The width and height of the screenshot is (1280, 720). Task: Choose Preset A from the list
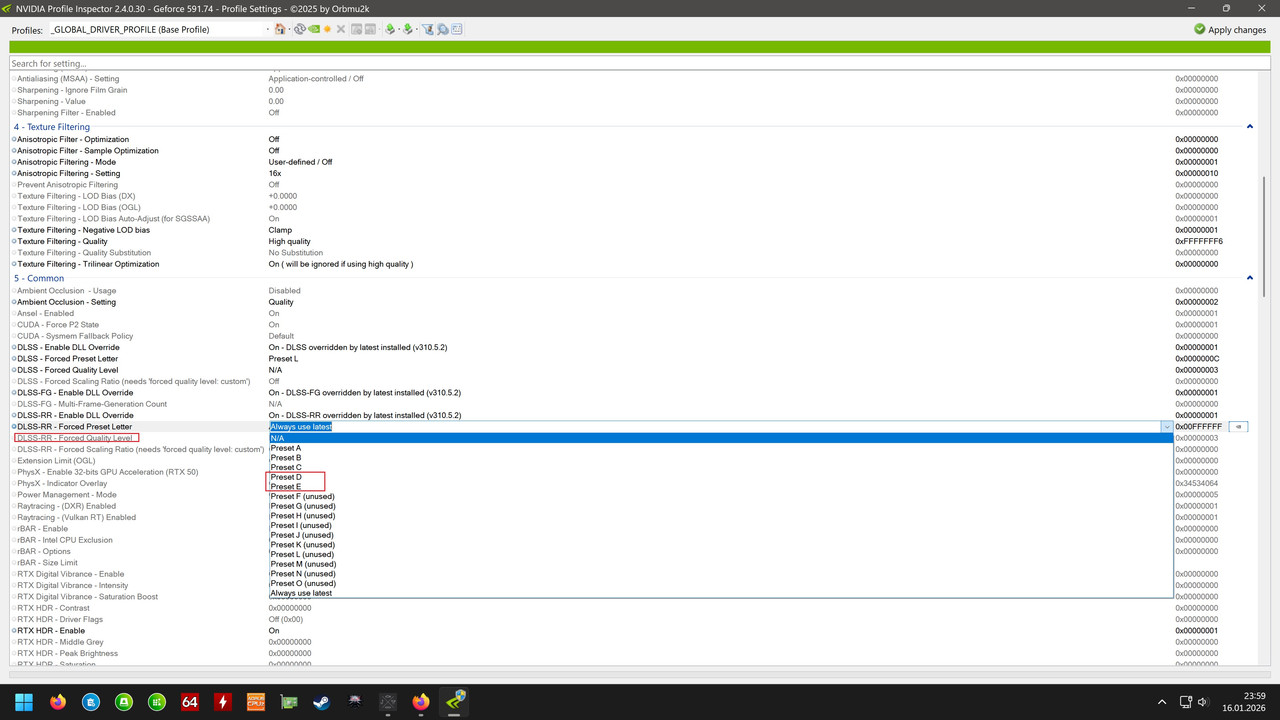[x=720, y=448]
